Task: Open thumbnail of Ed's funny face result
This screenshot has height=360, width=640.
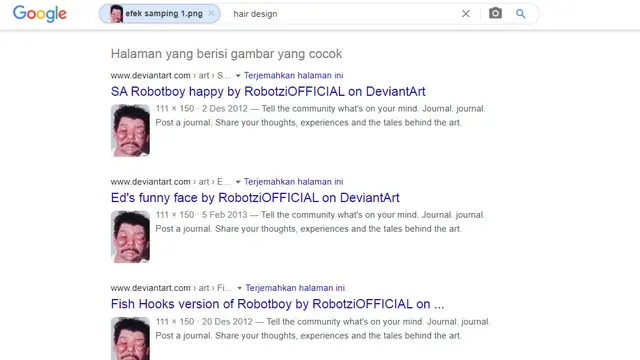Action: pos(130,237)
